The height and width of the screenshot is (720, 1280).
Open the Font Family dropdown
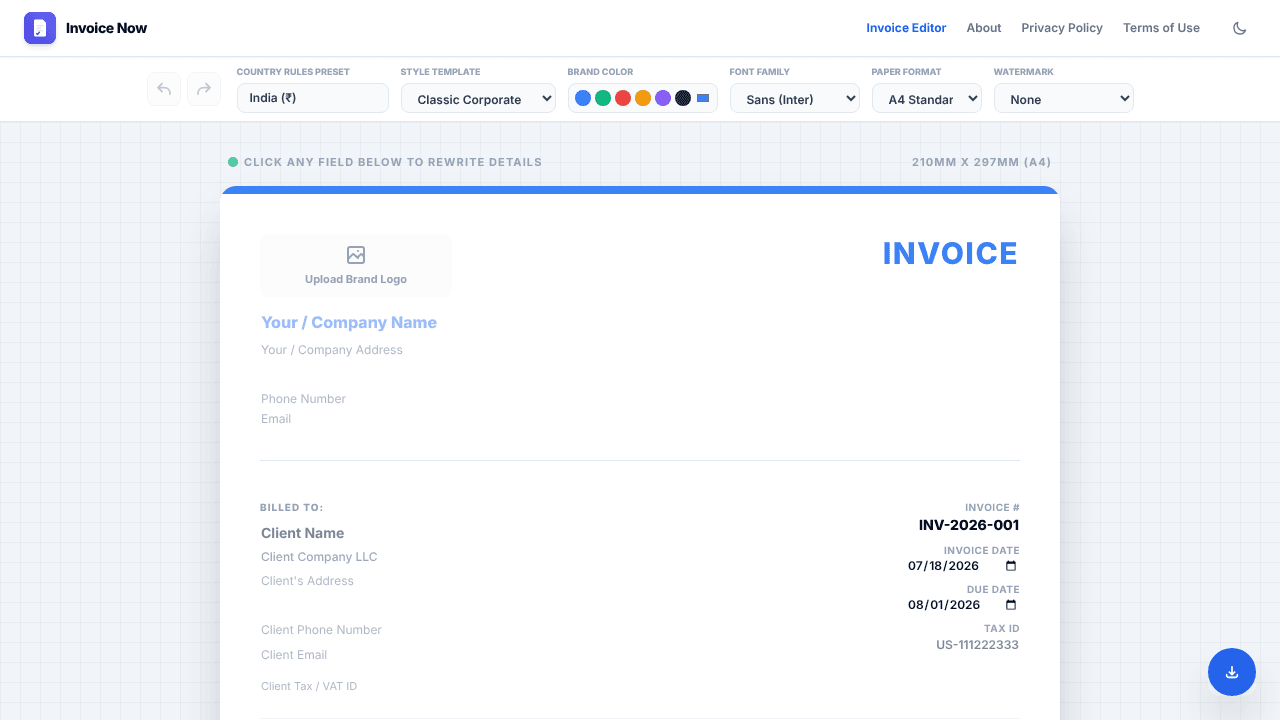click(x=795, y=98)
